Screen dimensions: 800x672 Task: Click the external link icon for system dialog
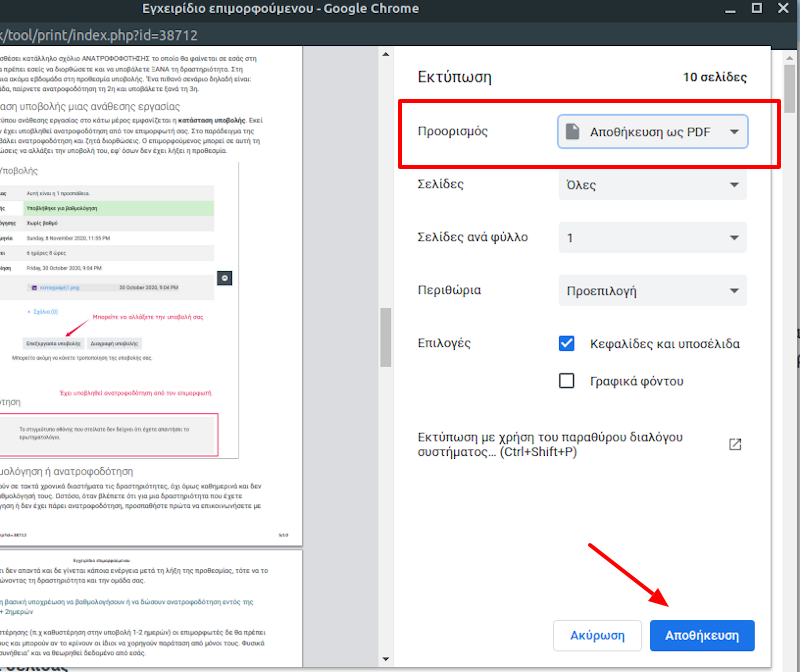tap(735, 444)
